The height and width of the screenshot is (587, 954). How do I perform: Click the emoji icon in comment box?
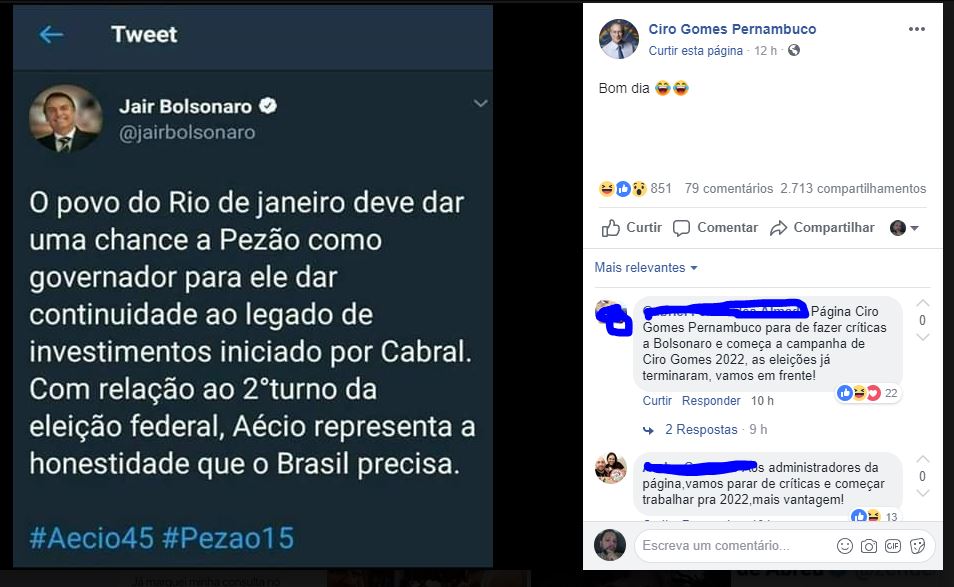click(844, 546)
